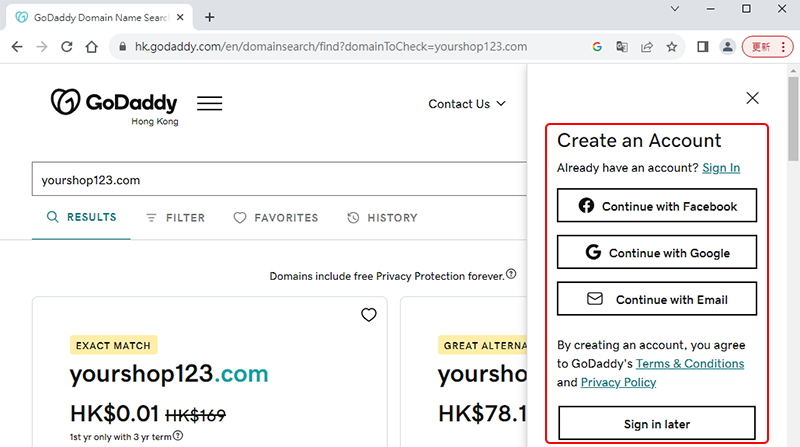
Task: Click the EXACT MATCH badge
Action: pos(113,345)
